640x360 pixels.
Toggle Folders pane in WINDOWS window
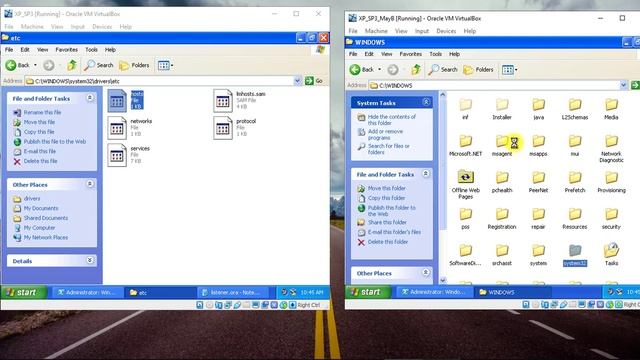pos(478,70)
